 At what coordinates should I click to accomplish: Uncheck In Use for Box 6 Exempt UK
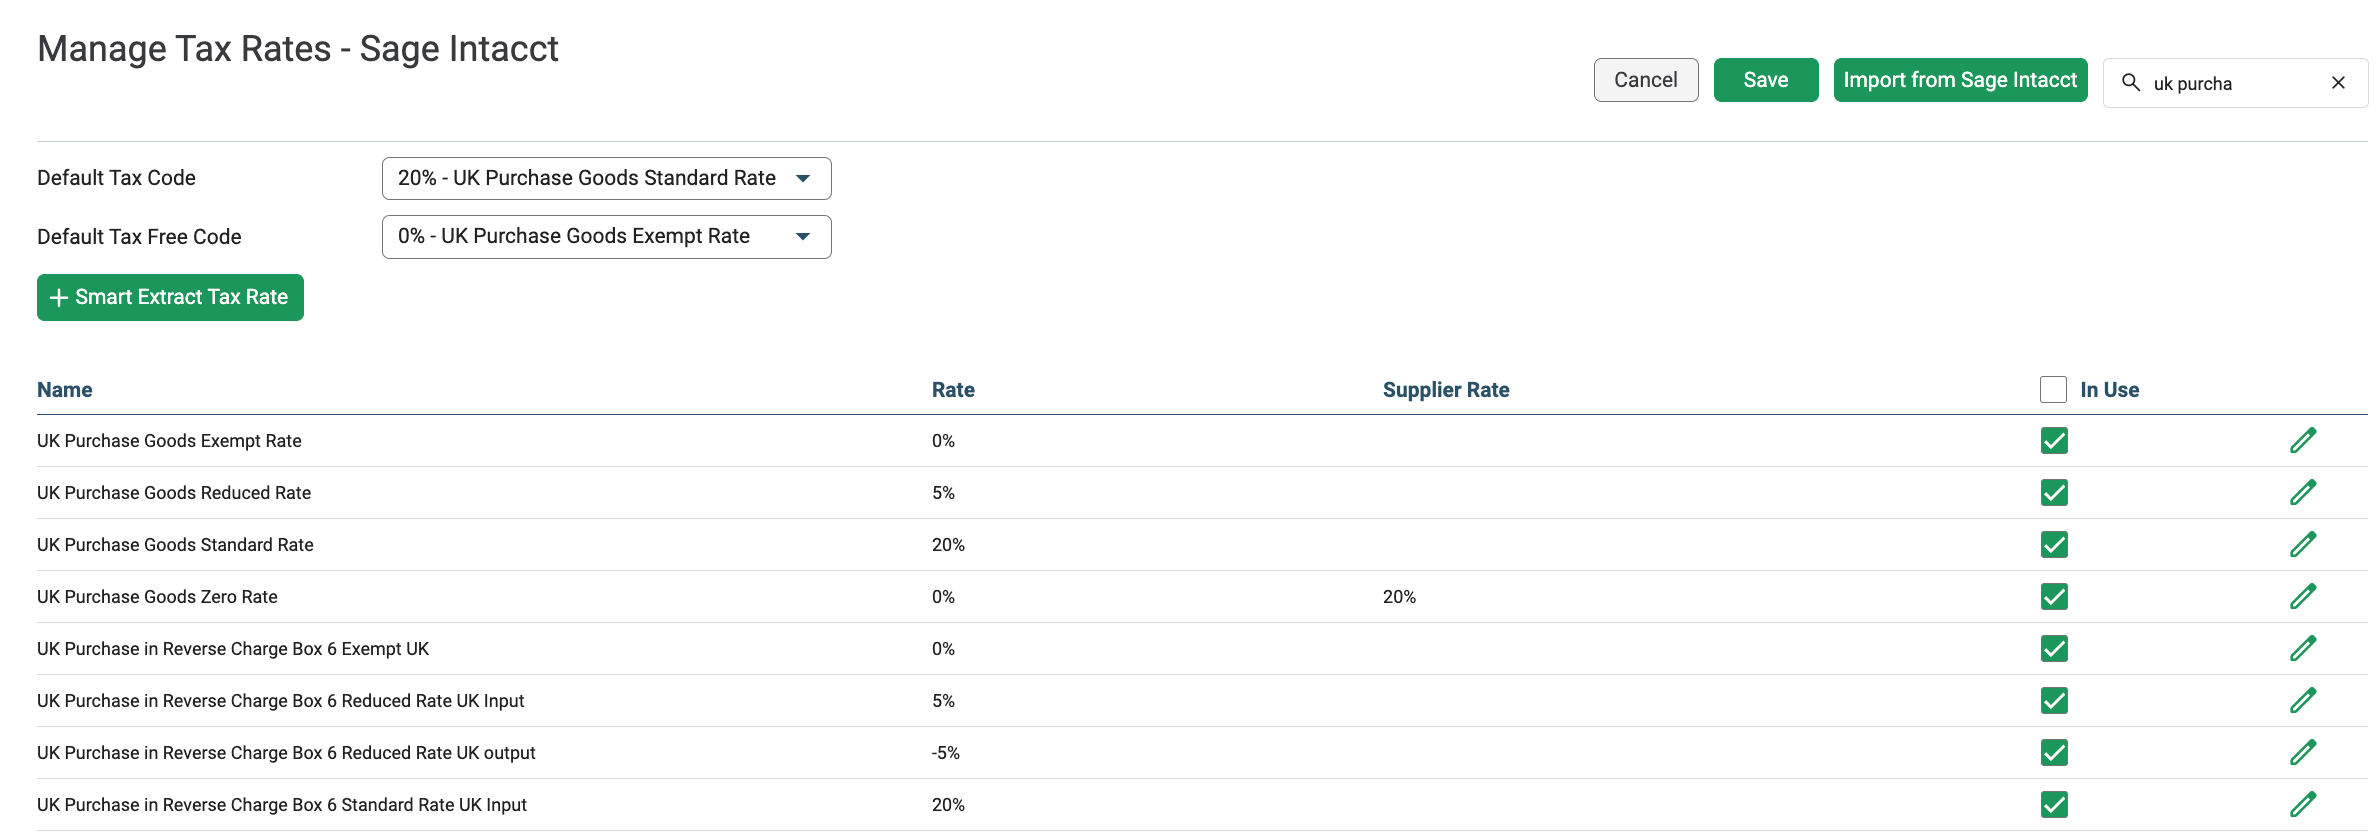click(2054, 648)
